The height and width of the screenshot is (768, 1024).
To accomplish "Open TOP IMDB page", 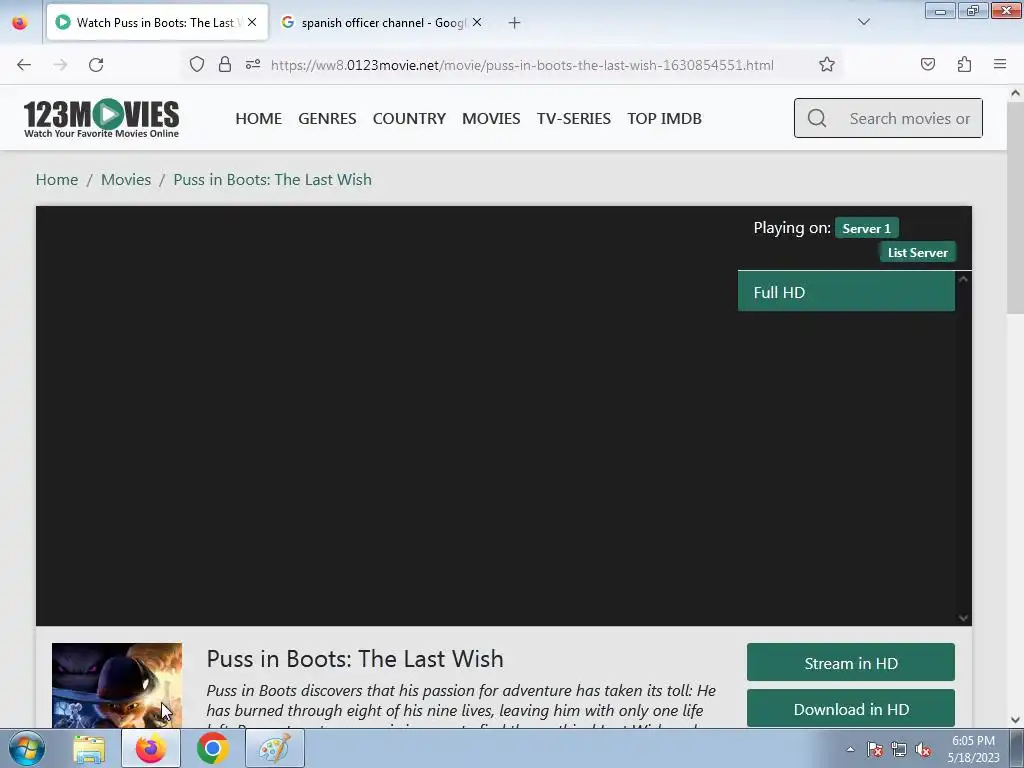I will click(x=665, y=118).
